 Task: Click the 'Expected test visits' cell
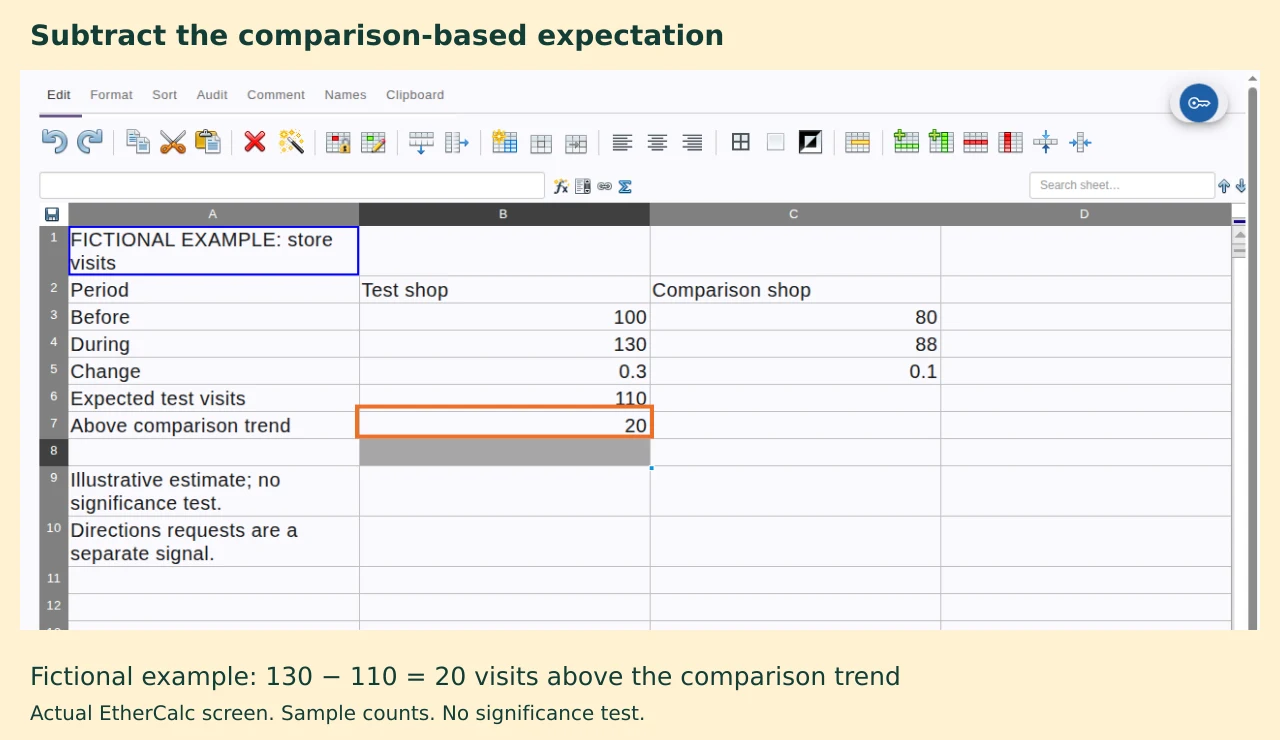coord(213,398)
